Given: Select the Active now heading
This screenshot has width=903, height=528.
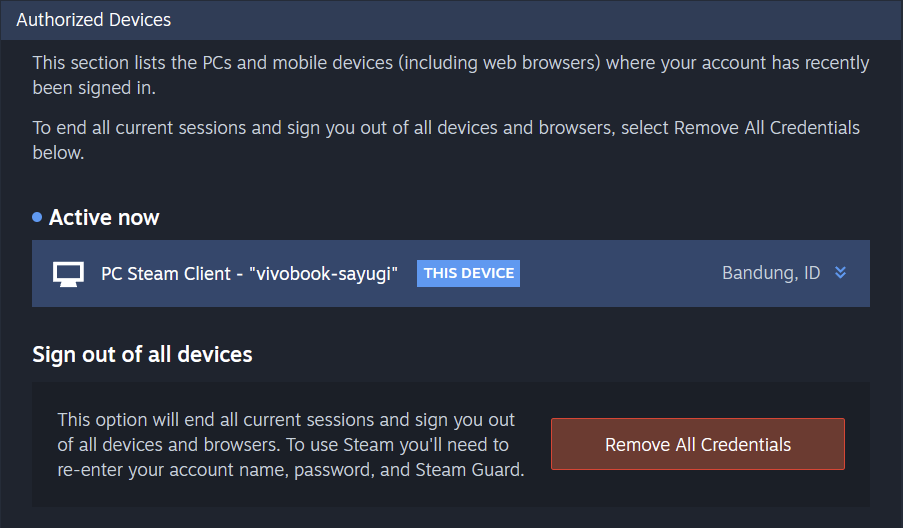Looking at the screenshot, I should (x=104, y=218).
